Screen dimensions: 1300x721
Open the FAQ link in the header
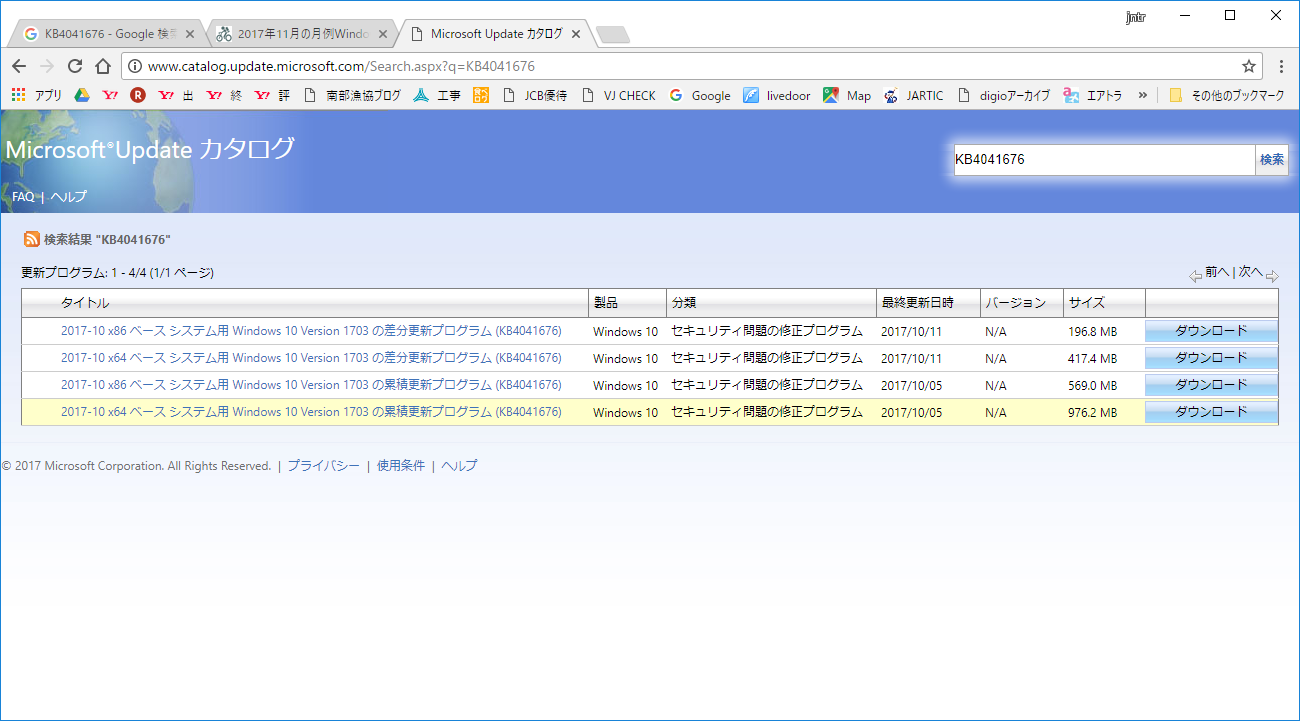23,197
